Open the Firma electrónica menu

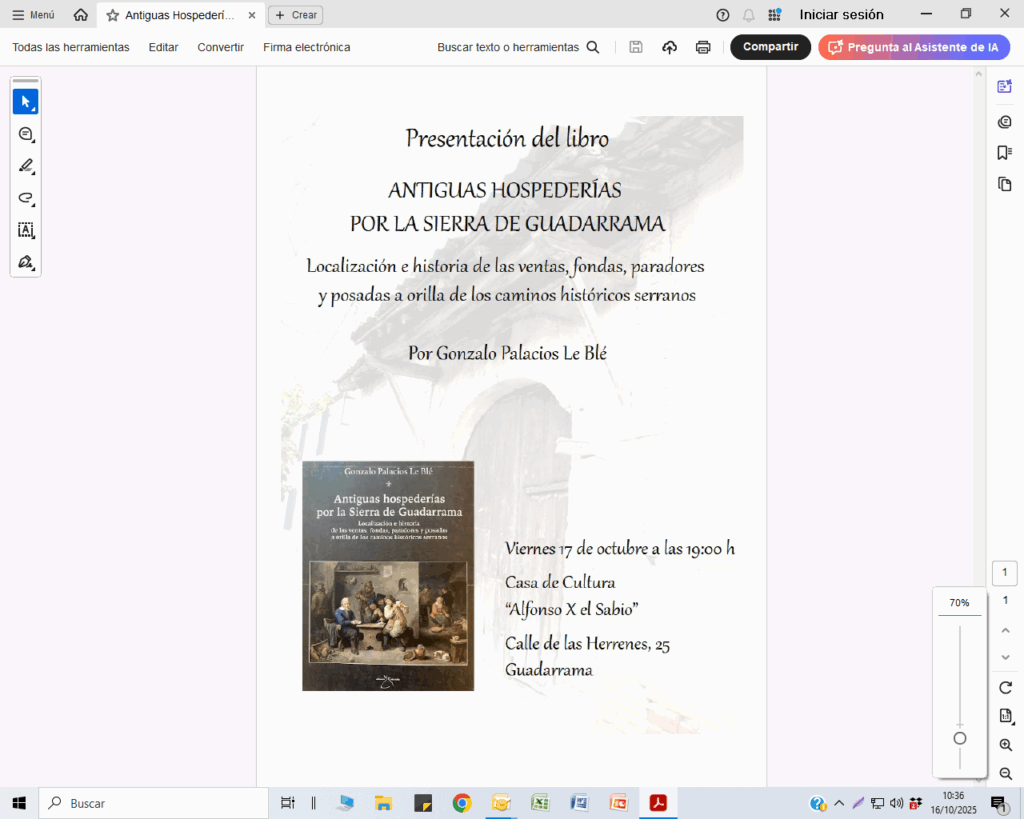pyautogui.click(x=306, y=47)
